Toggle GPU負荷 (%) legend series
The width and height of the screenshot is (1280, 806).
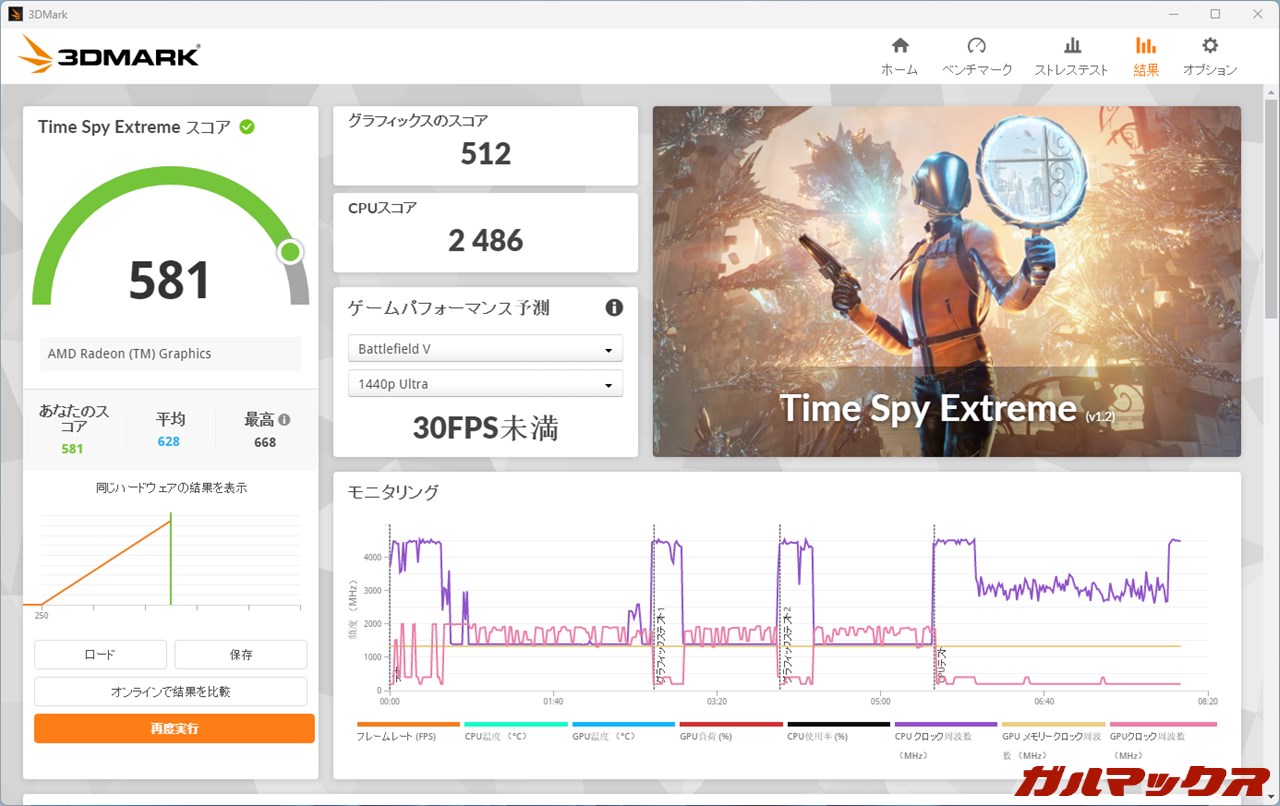click(x=705, y=737)
